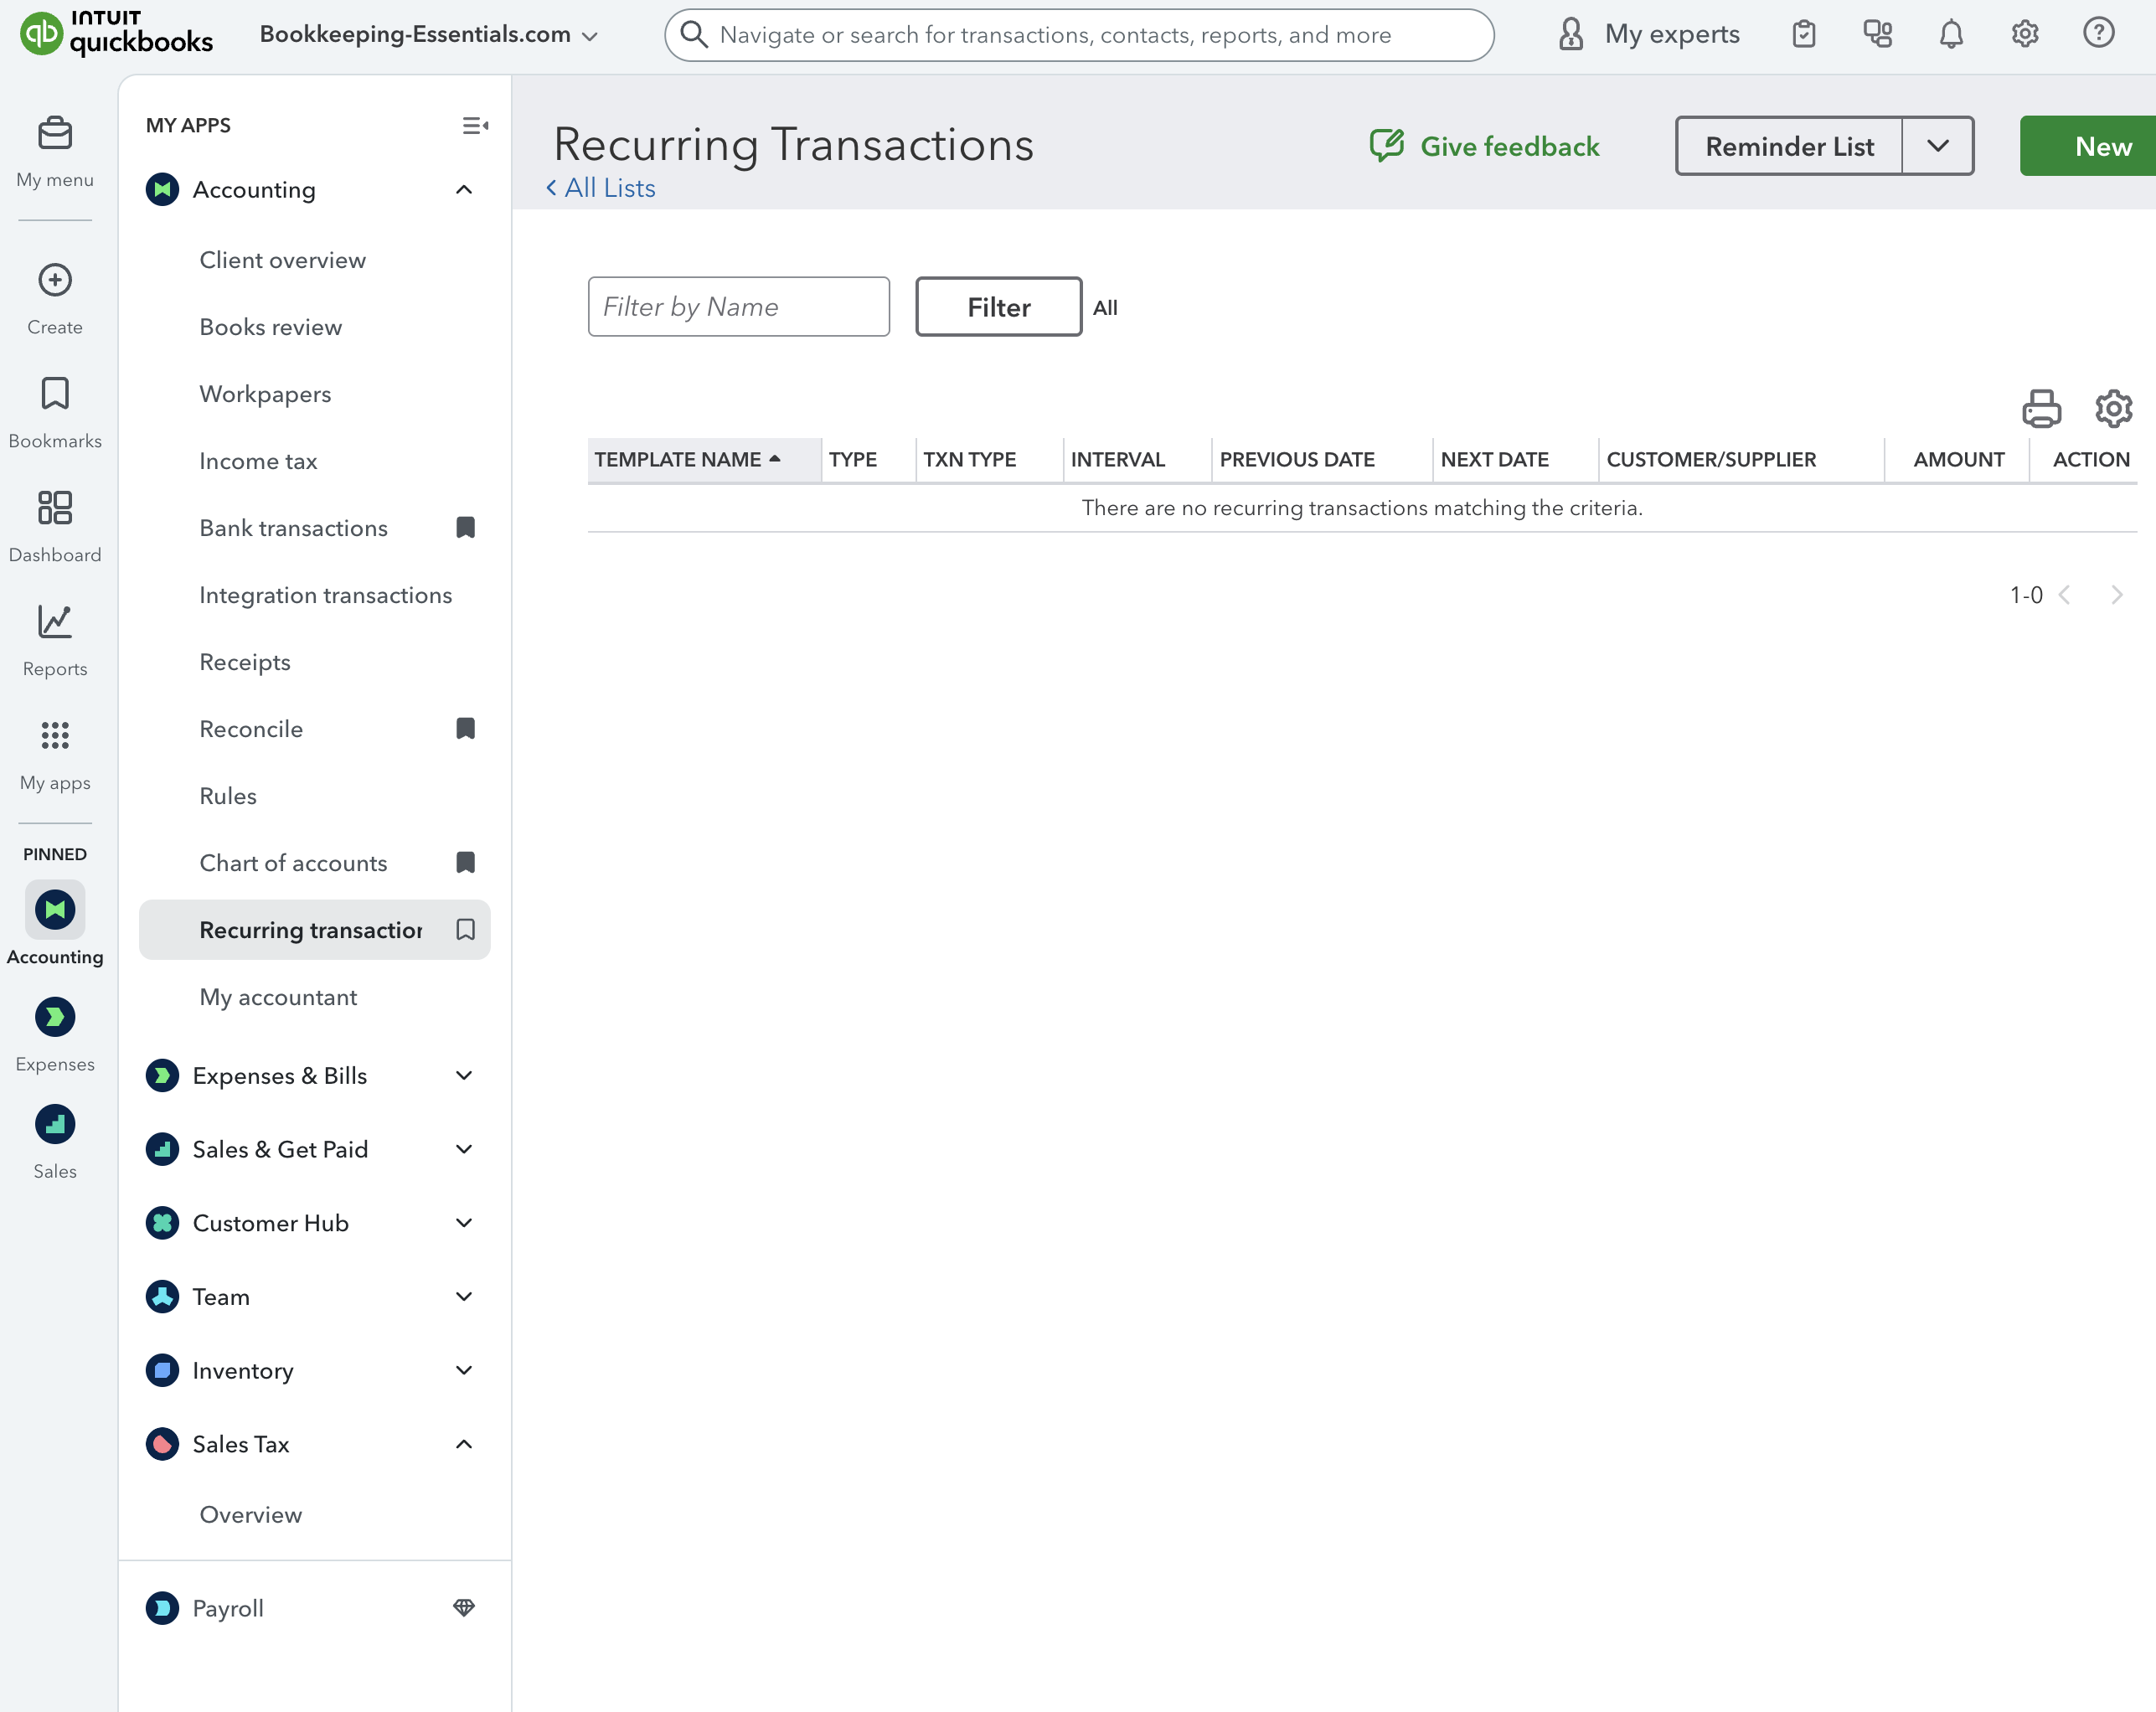This screenshot has width=2156, height=1712.
Task: Bookmark the Chart of accounts item
Action: click(464, 862)
